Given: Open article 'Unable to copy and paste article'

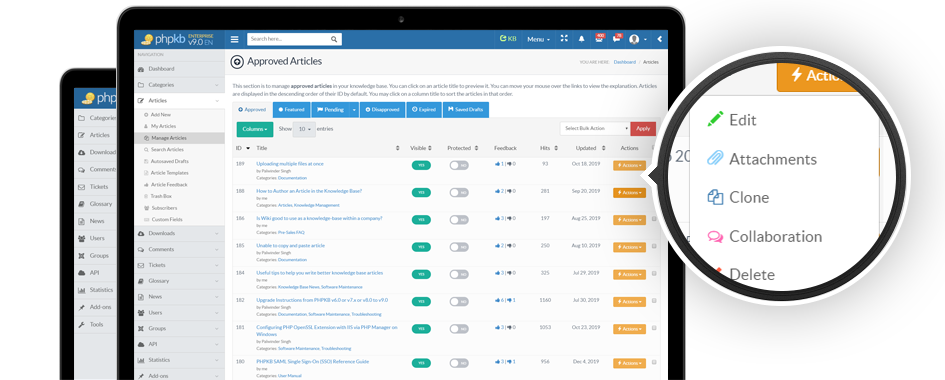Looking at the screenshot, I should click(290, 246).
